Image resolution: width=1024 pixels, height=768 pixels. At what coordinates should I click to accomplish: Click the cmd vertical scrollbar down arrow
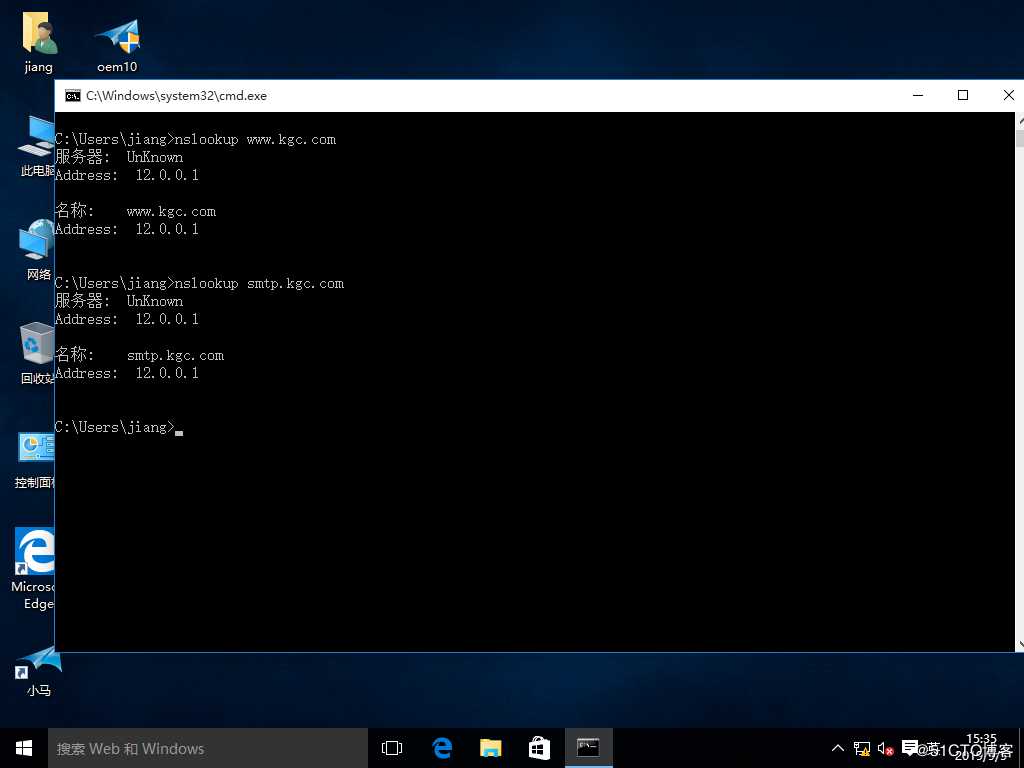pyautogui.click(x=1020, y=645)
